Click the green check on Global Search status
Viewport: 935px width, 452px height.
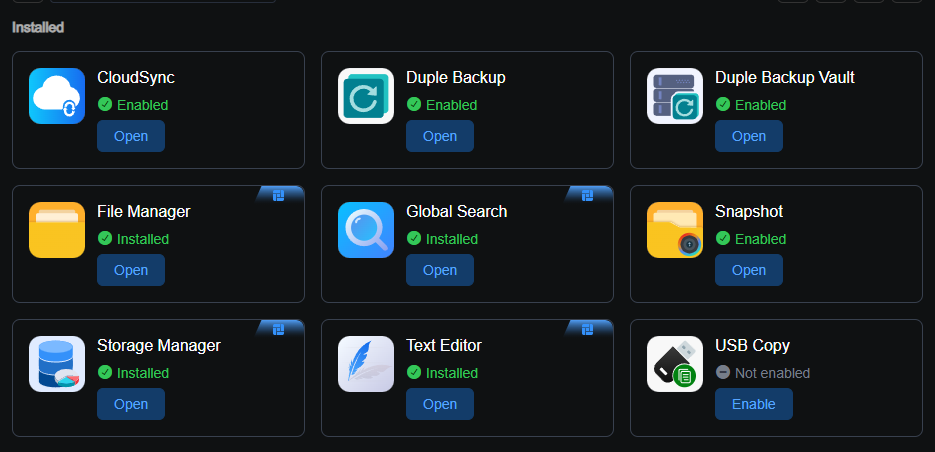tap(414, 239)
